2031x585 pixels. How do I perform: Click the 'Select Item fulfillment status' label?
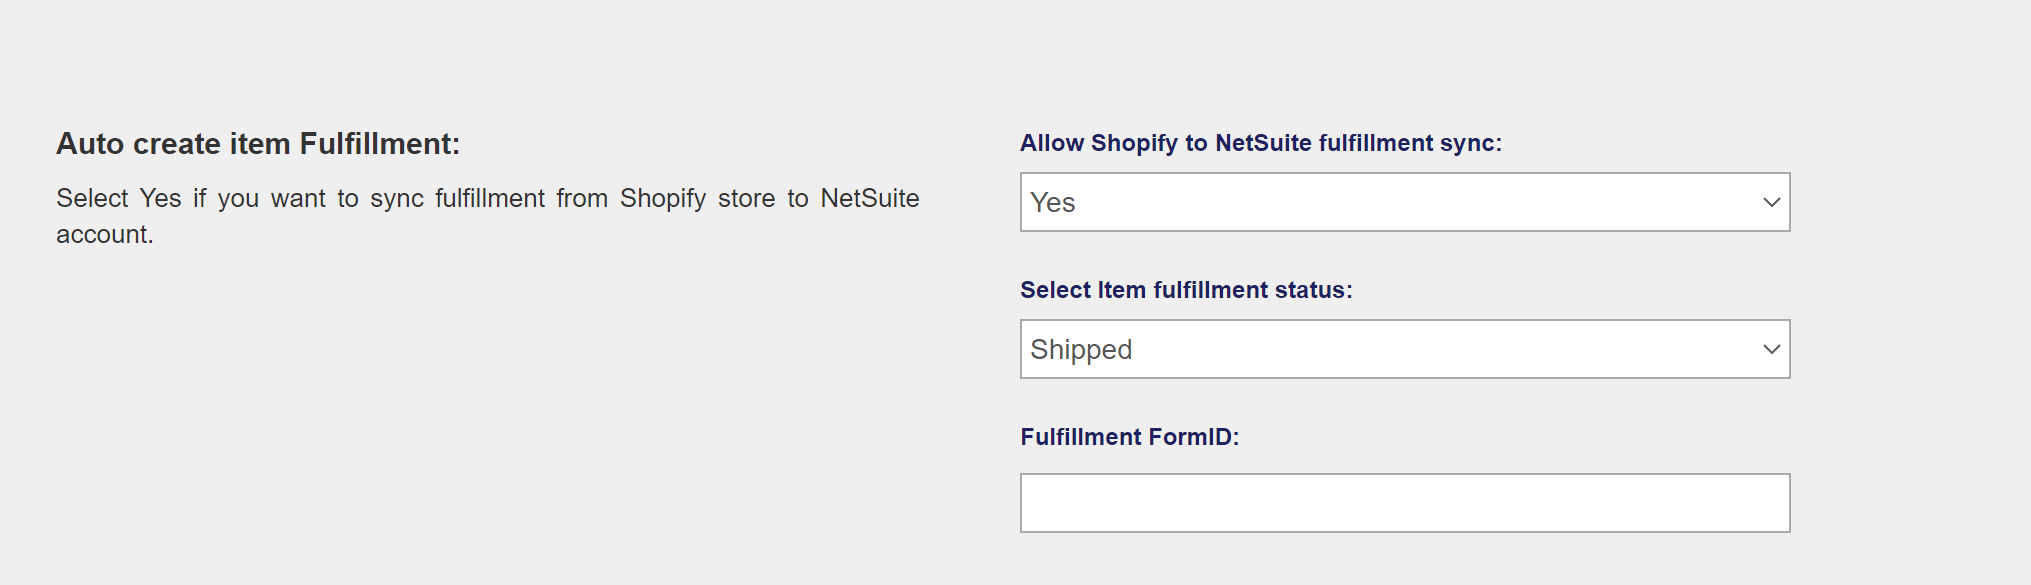pyautogui.click(x=1186, y=290)
